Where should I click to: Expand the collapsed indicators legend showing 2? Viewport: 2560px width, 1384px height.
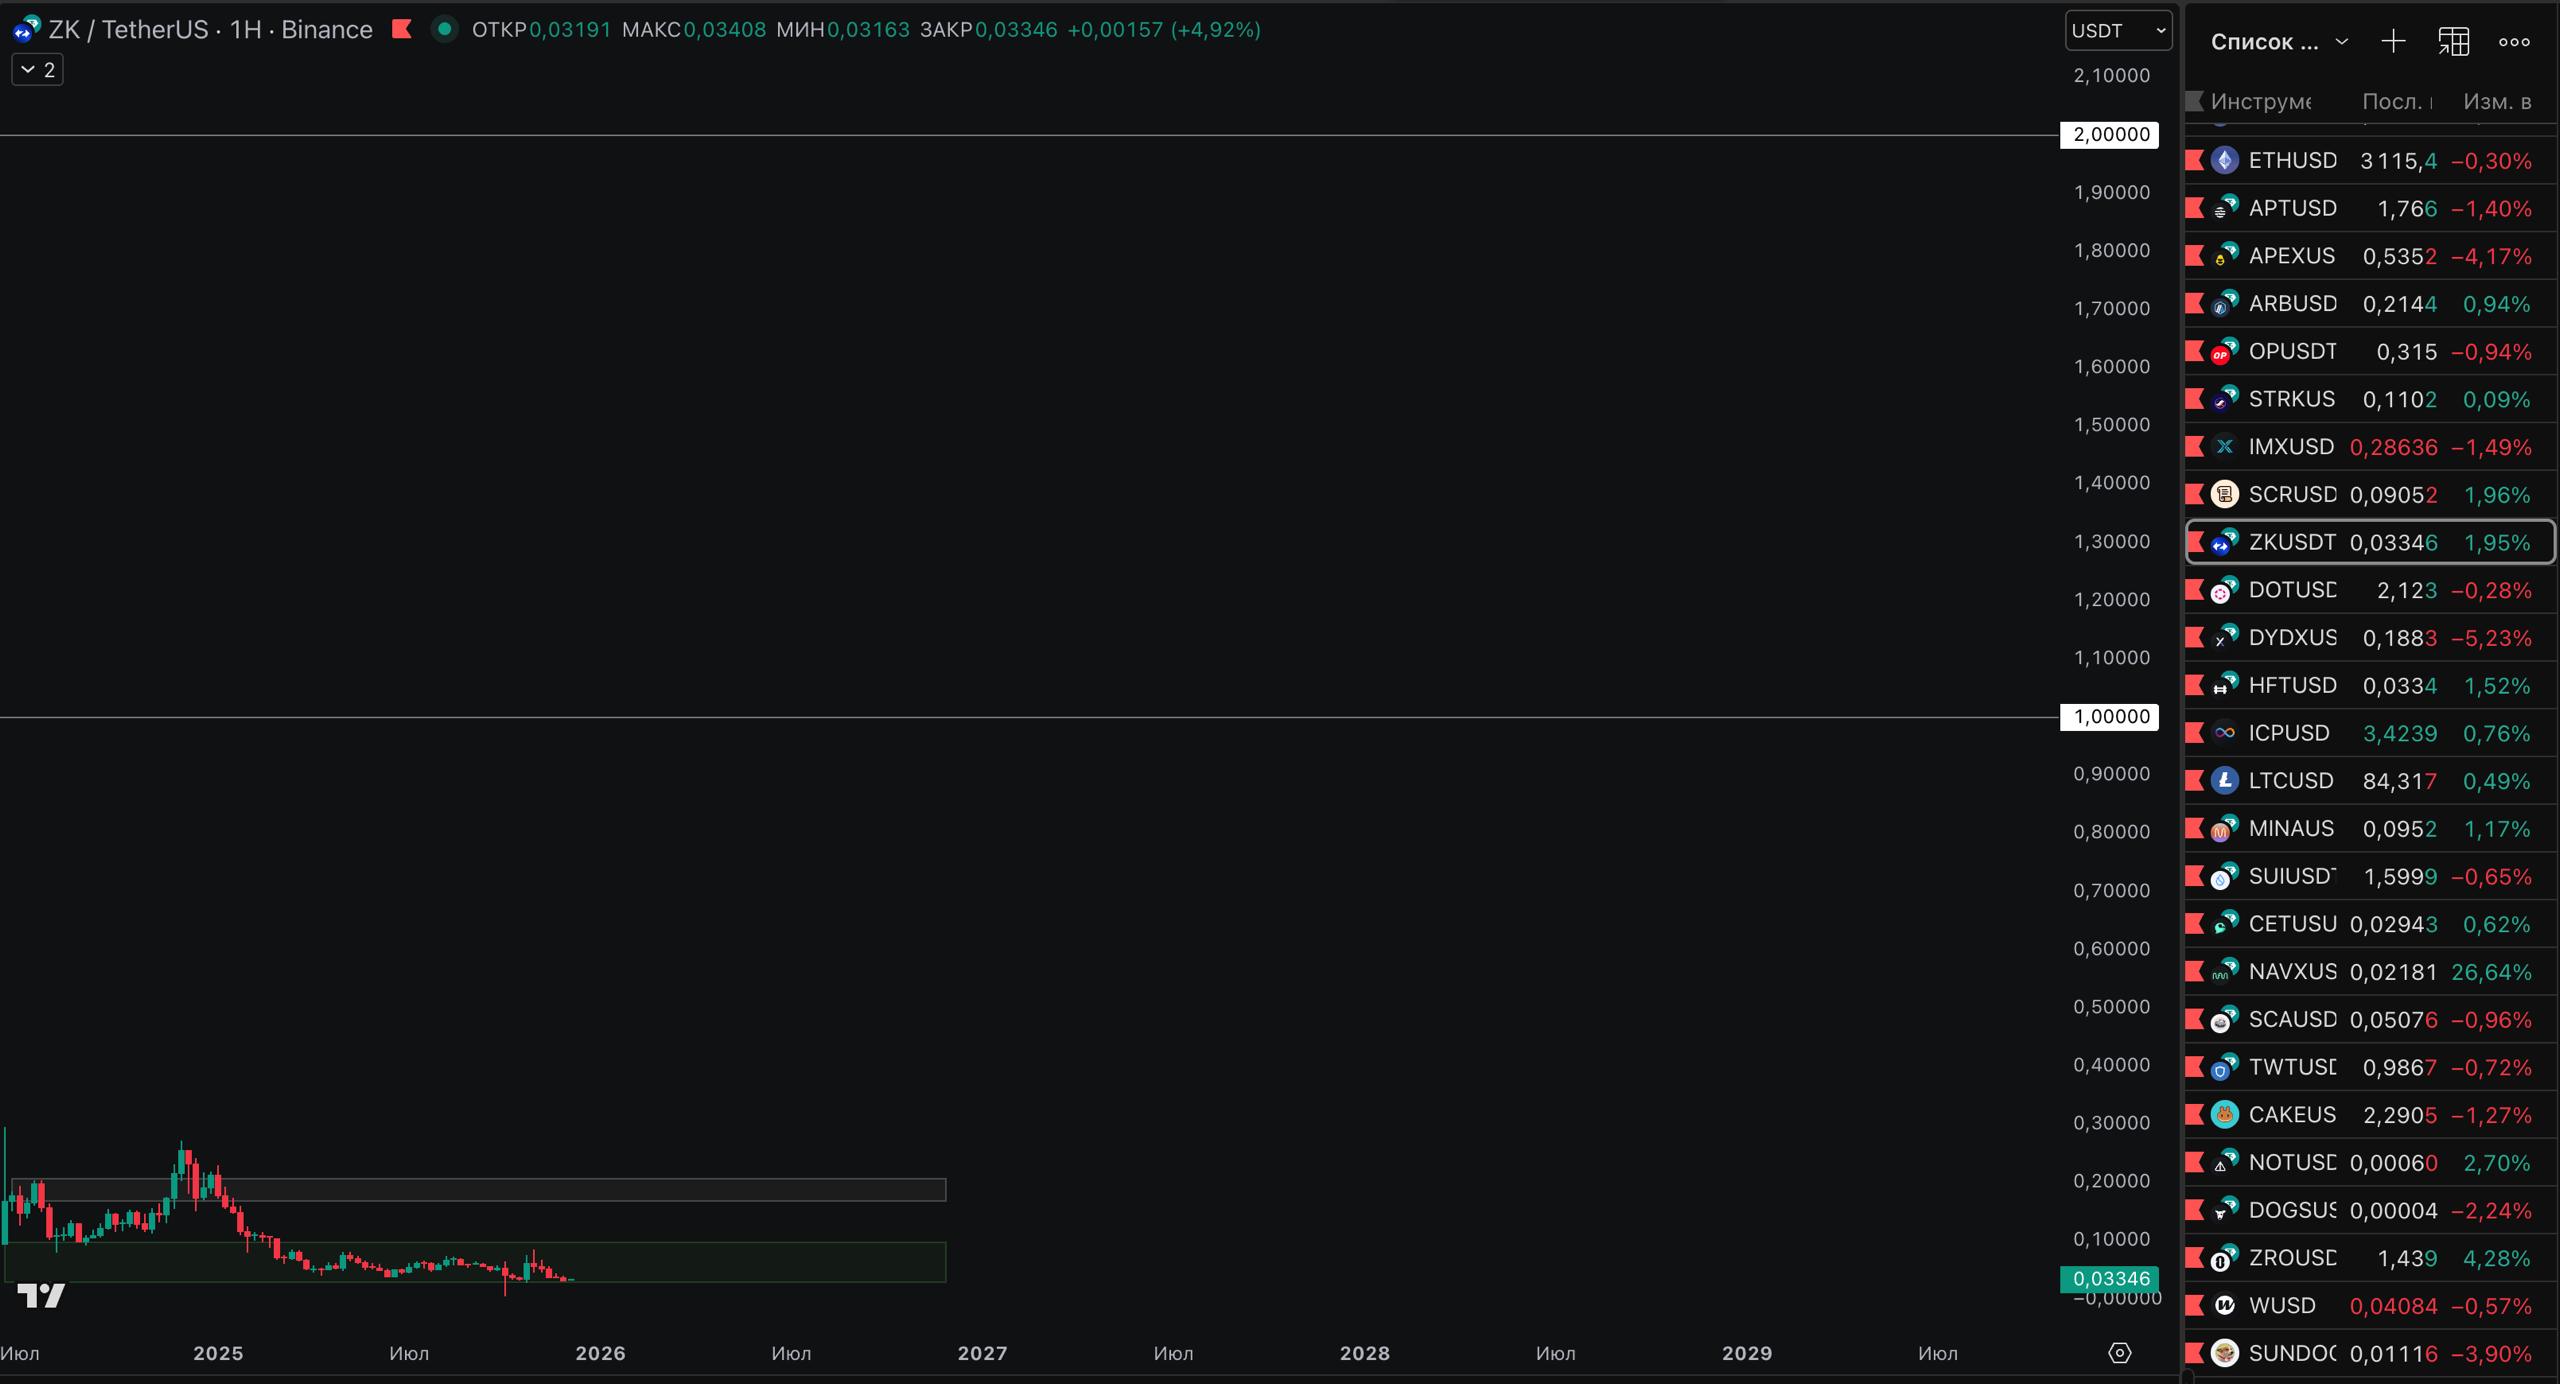(38, 69)
